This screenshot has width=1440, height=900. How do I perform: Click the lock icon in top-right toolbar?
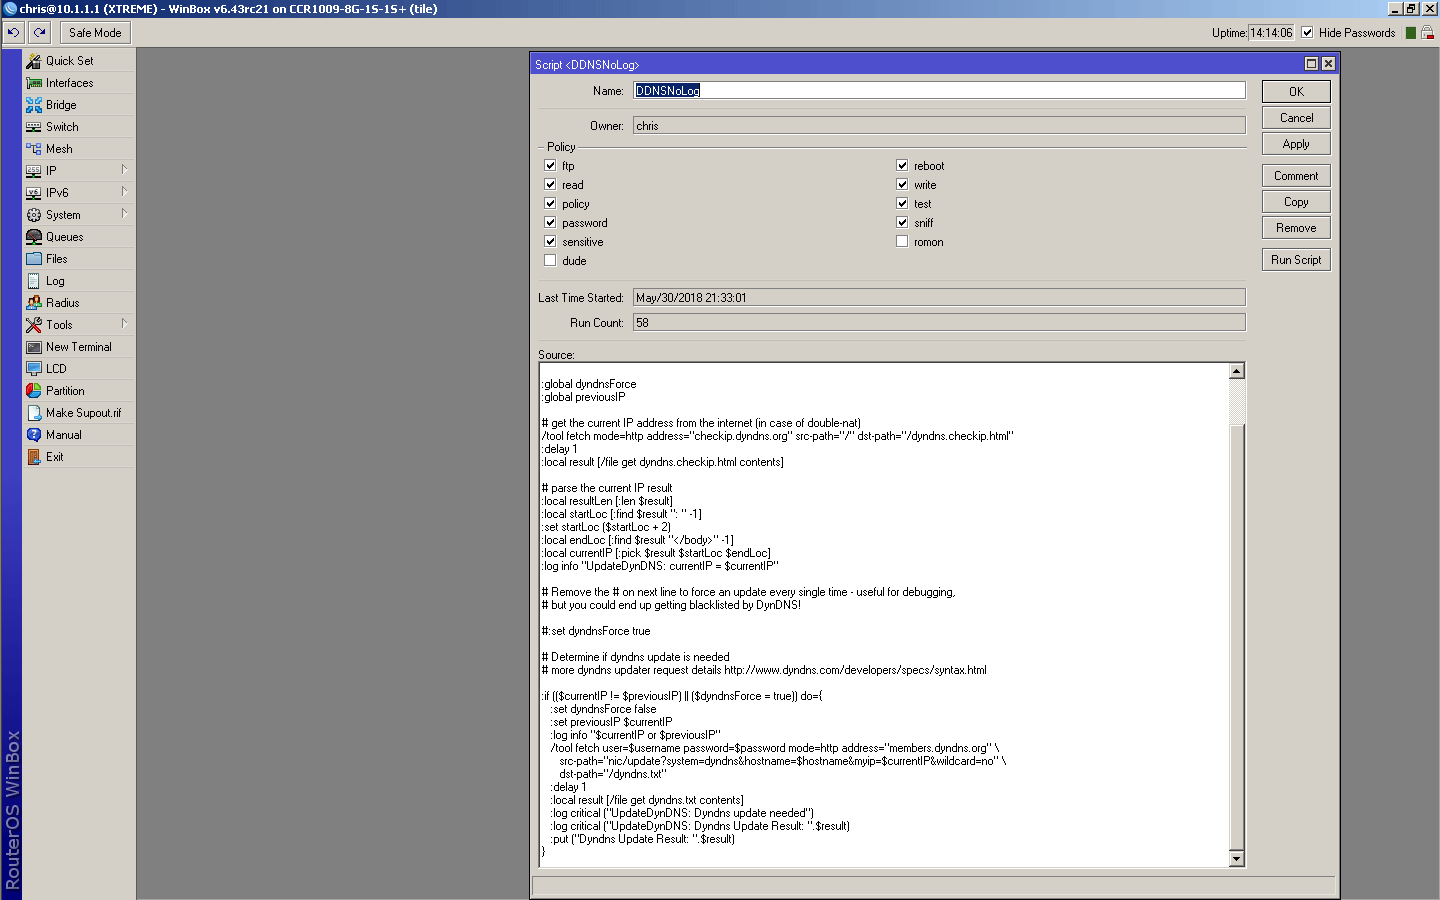click(1429, 33)
